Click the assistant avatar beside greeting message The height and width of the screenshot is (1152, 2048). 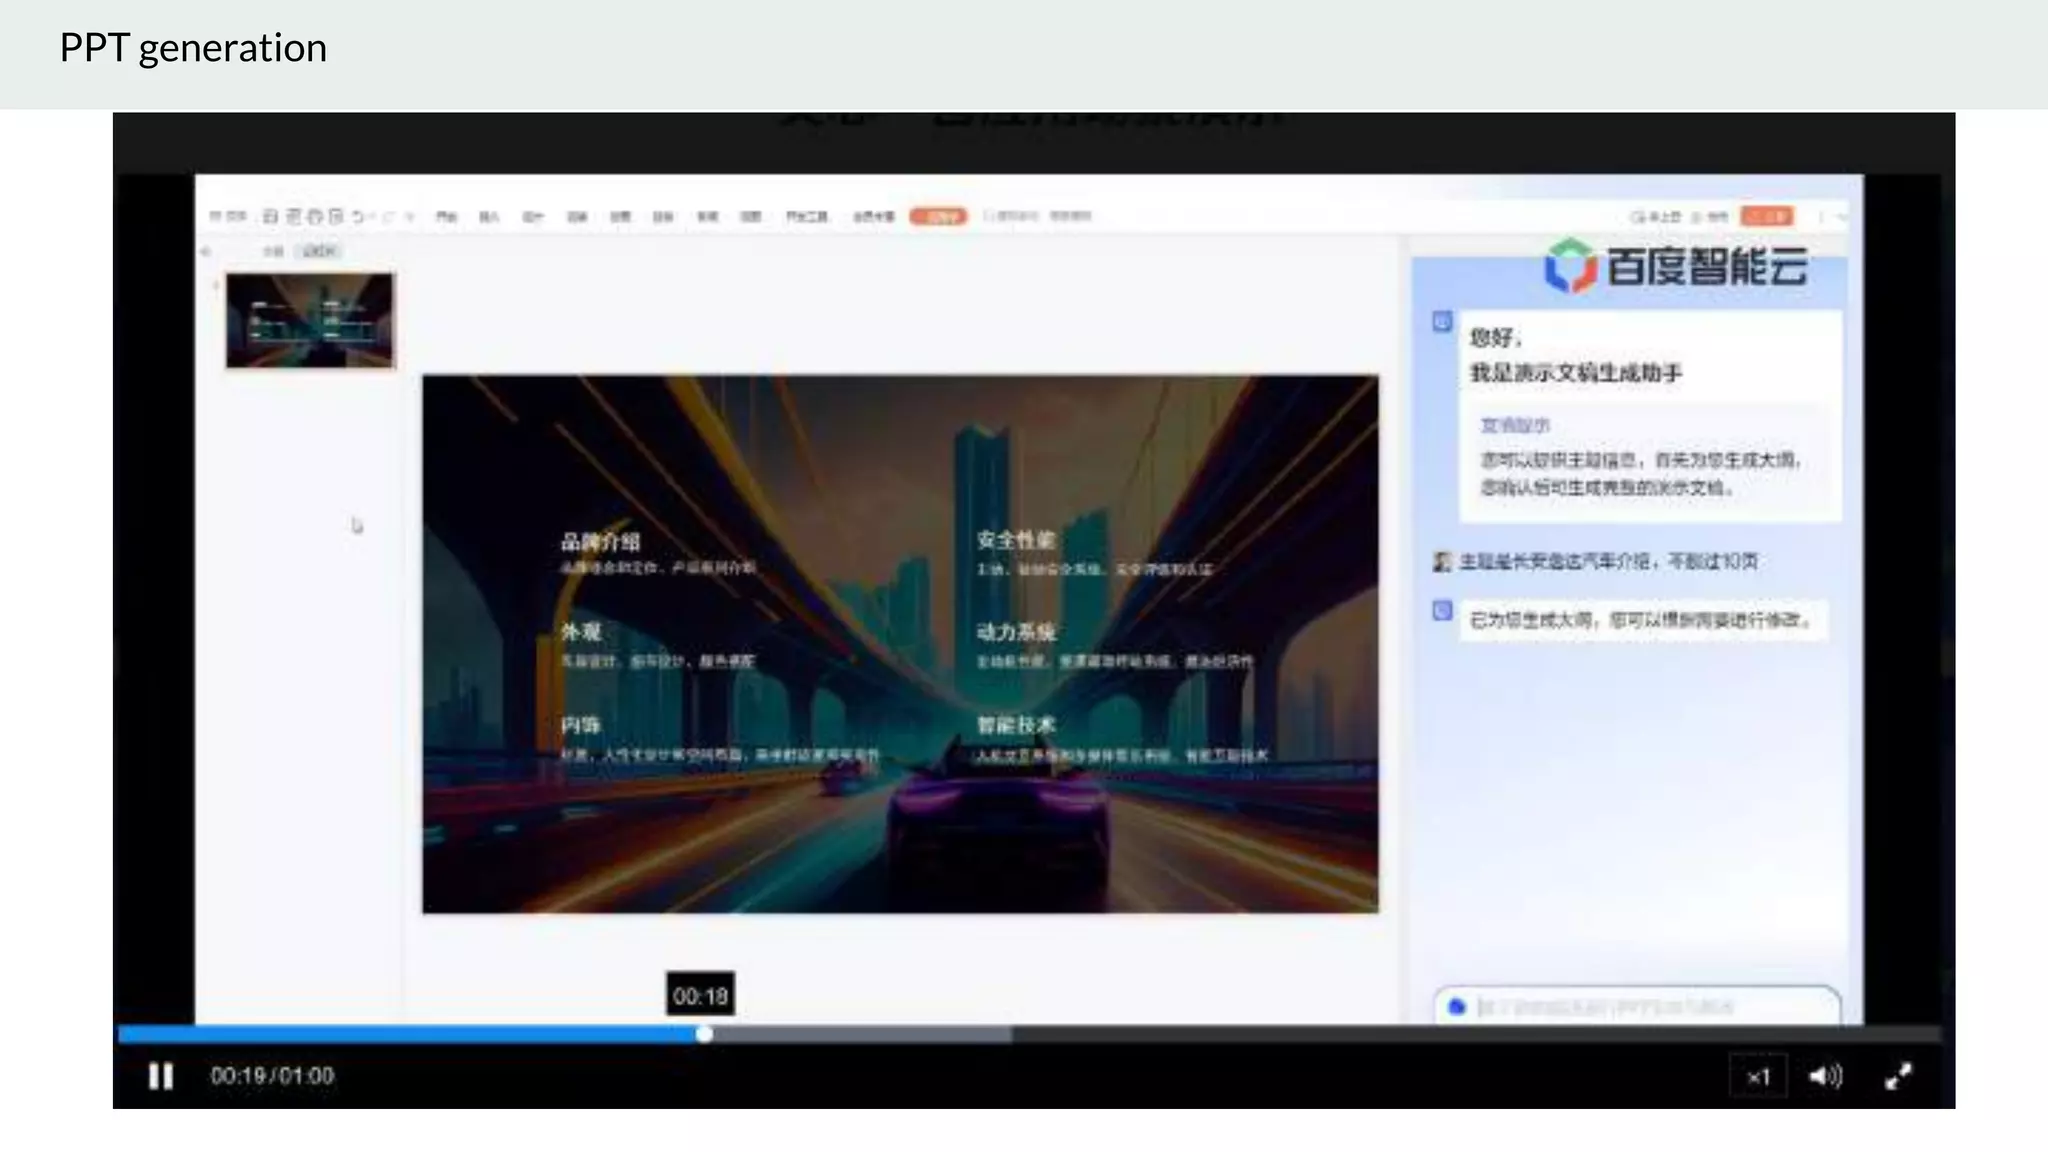coord(1441,322)
